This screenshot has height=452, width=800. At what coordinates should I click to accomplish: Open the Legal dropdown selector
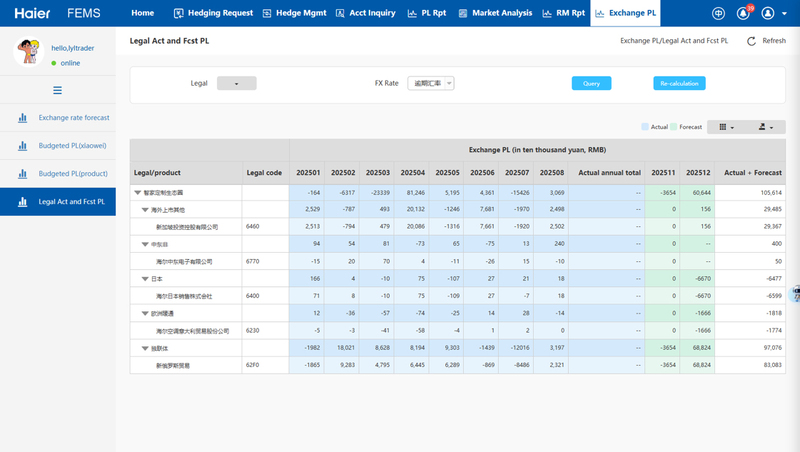click(237, 84)
